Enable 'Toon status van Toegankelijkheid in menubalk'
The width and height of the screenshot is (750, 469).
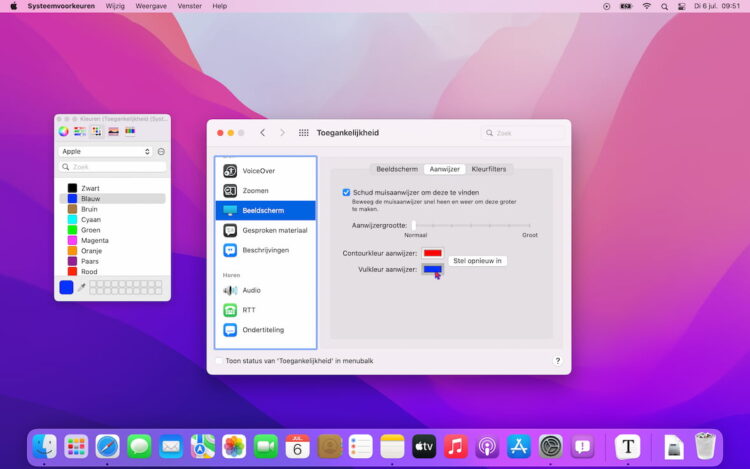pyautogui.click(x=220, y=360)
